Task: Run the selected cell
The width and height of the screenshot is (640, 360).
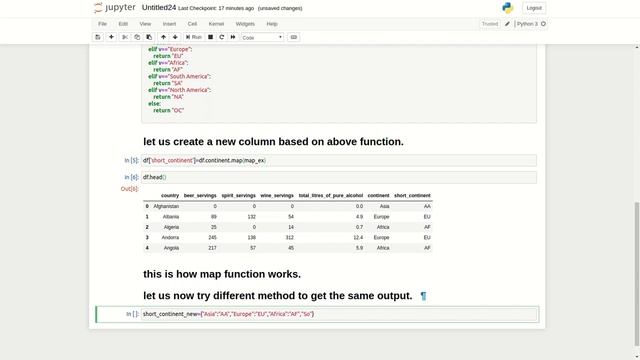Action: [x=193, y=37]
